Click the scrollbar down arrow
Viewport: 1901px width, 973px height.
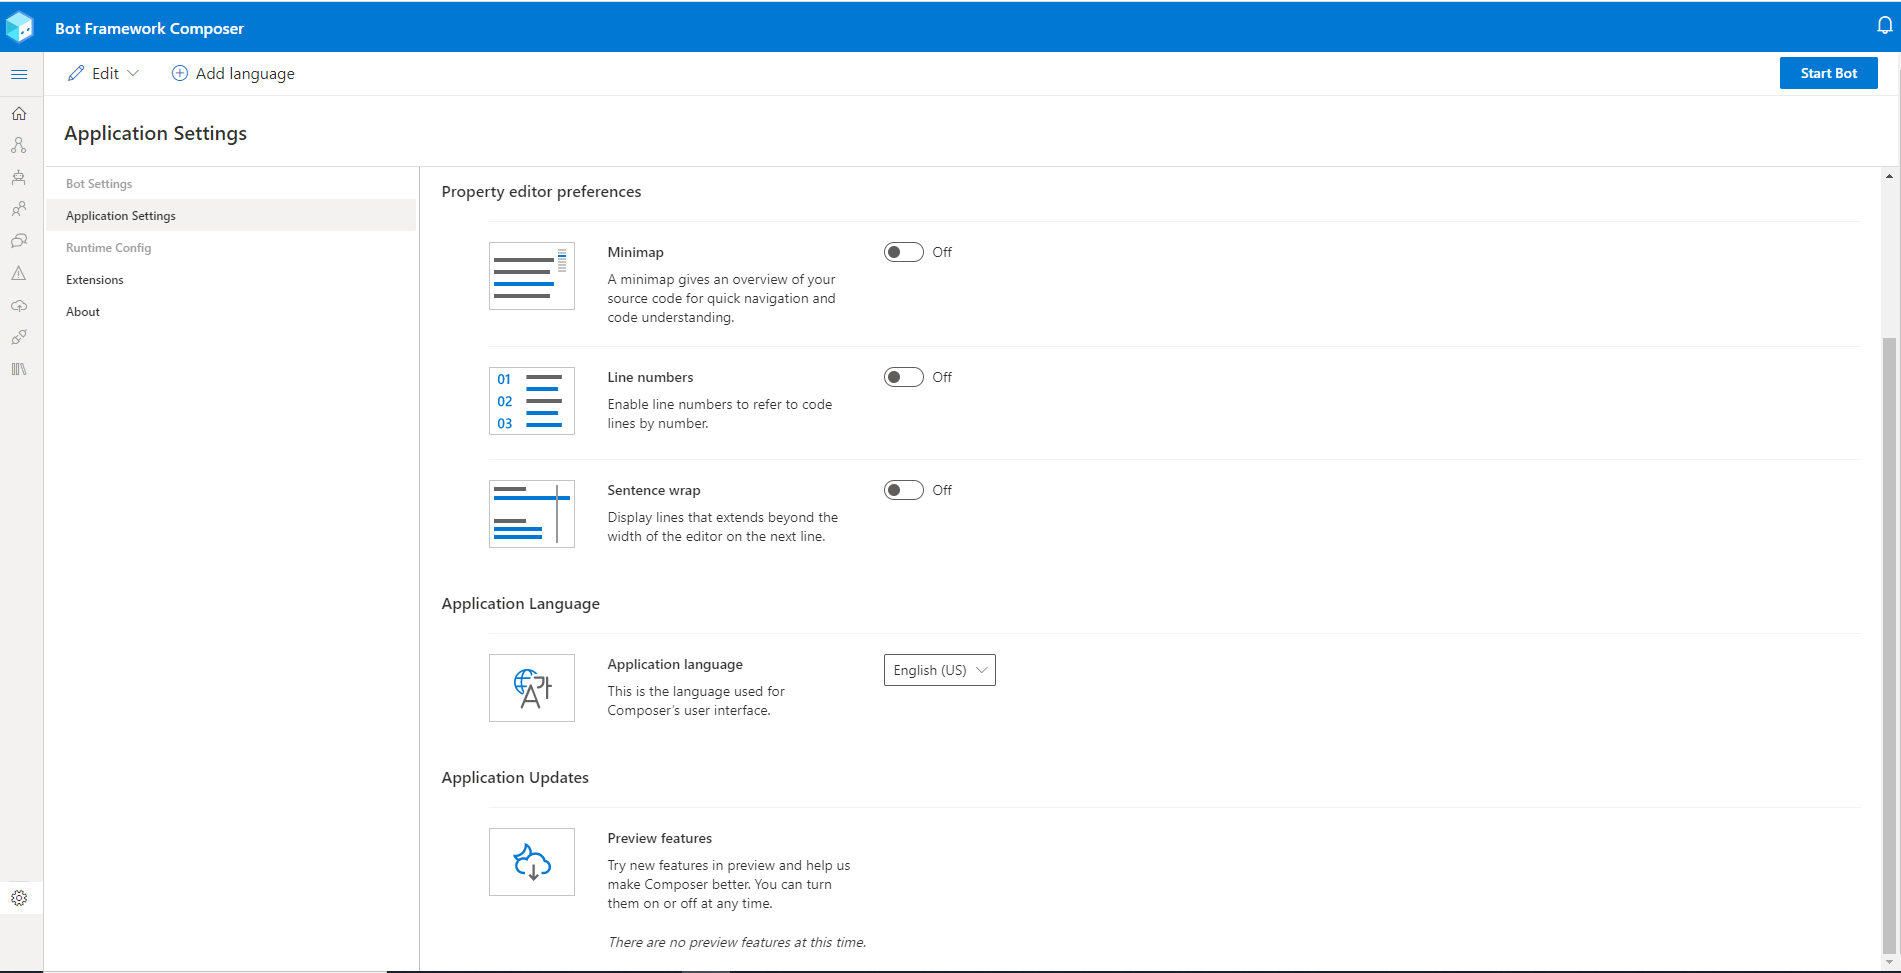pos(1889,963)
